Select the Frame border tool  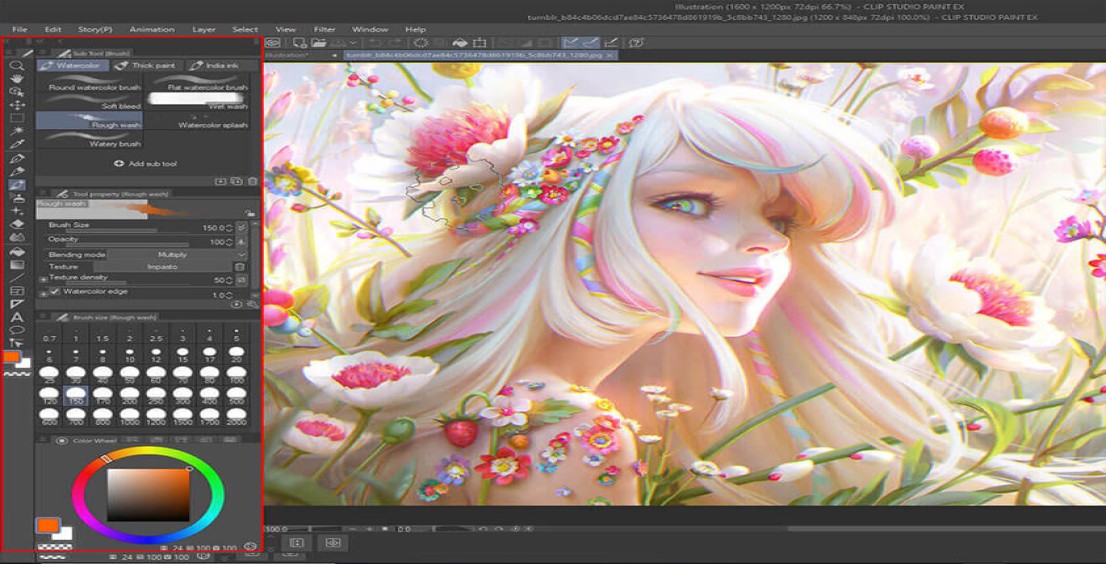17,290
